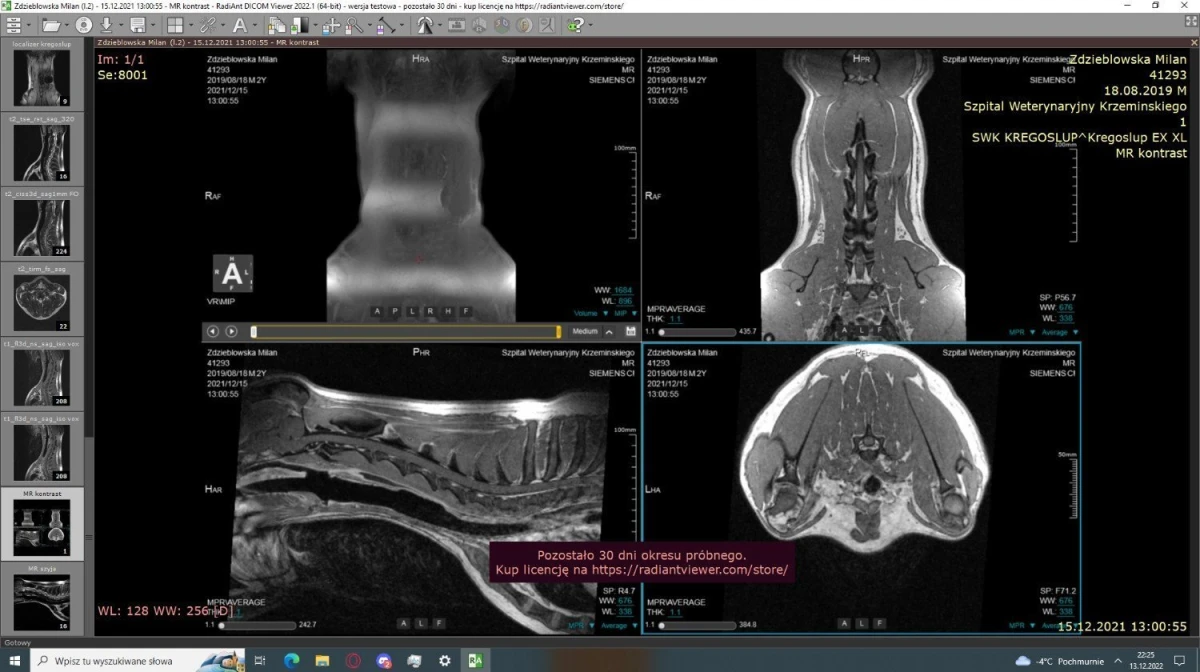Viewport: 1200px width, 672px height.
Task: Open the DICOM folder icon in toolbar
Action: [x=51, y=25]
